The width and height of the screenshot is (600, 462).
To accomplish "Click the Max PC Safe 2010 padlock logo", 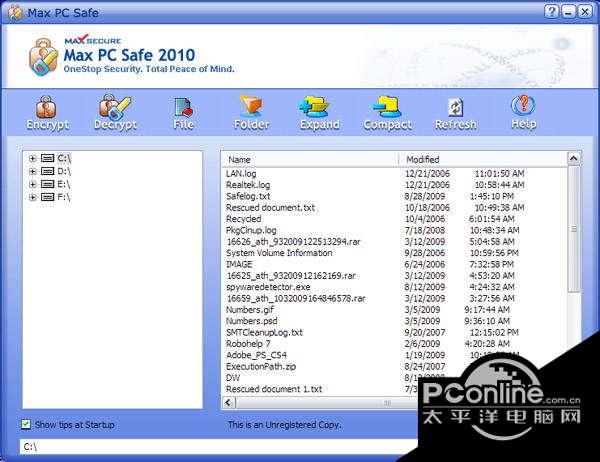I will [x=43, y=57].
